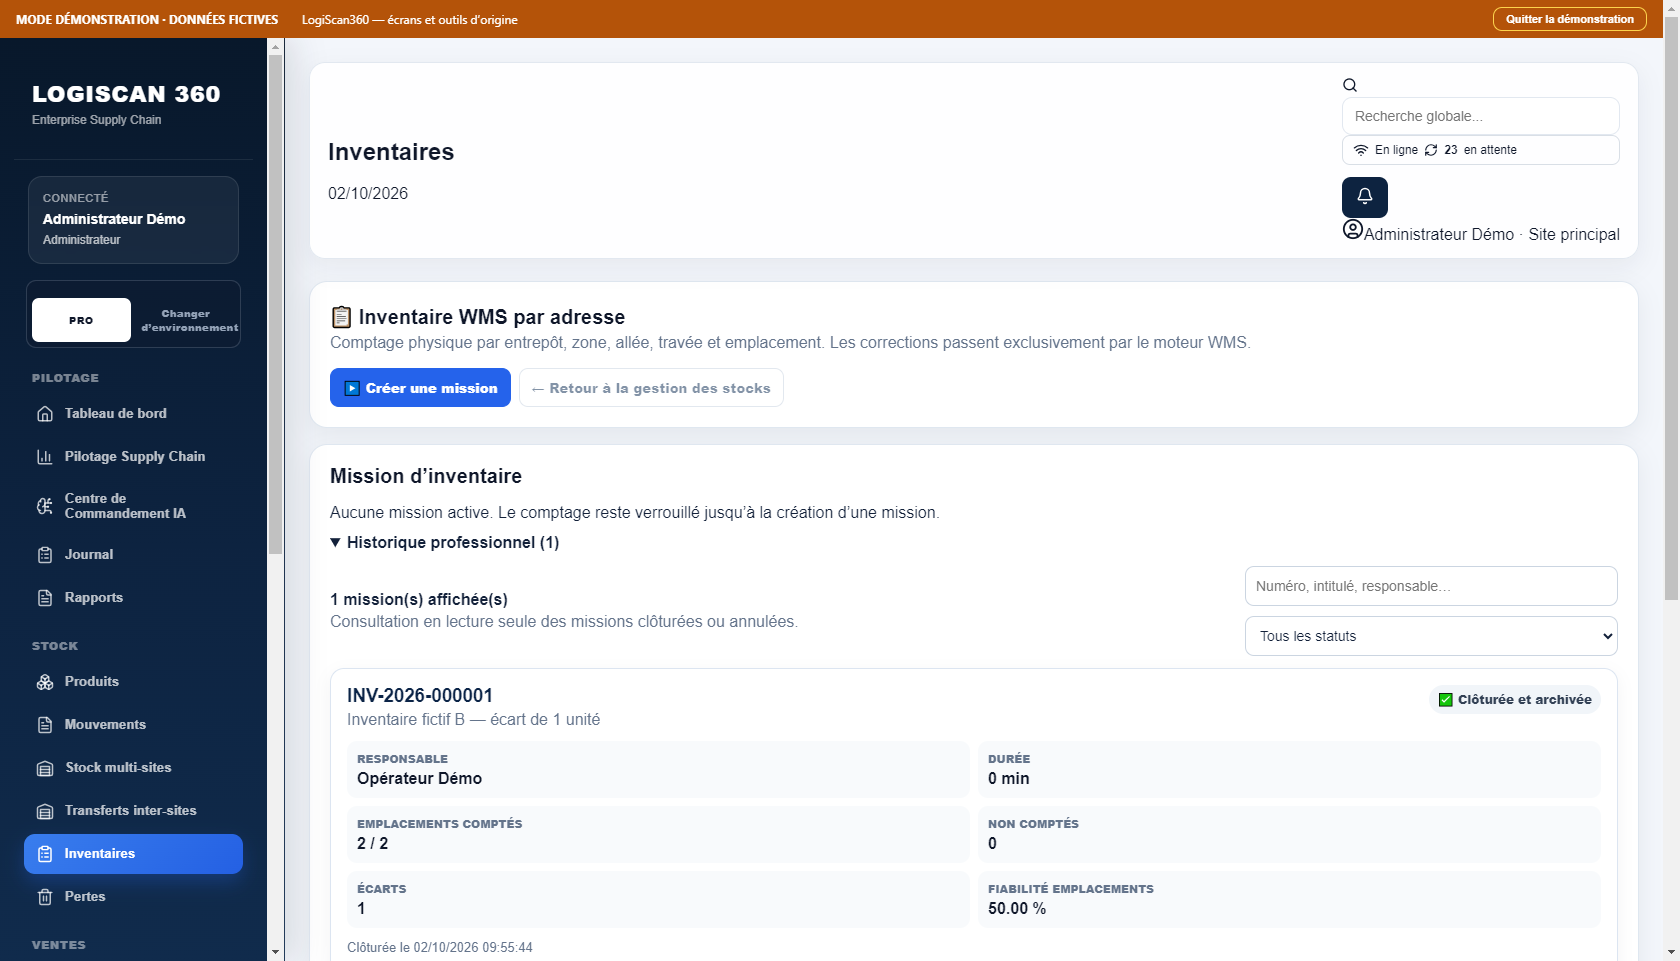Click the LOGISCAN 360 logo title
Viewport: 1680px width, 961px height.
click(126, 94)
